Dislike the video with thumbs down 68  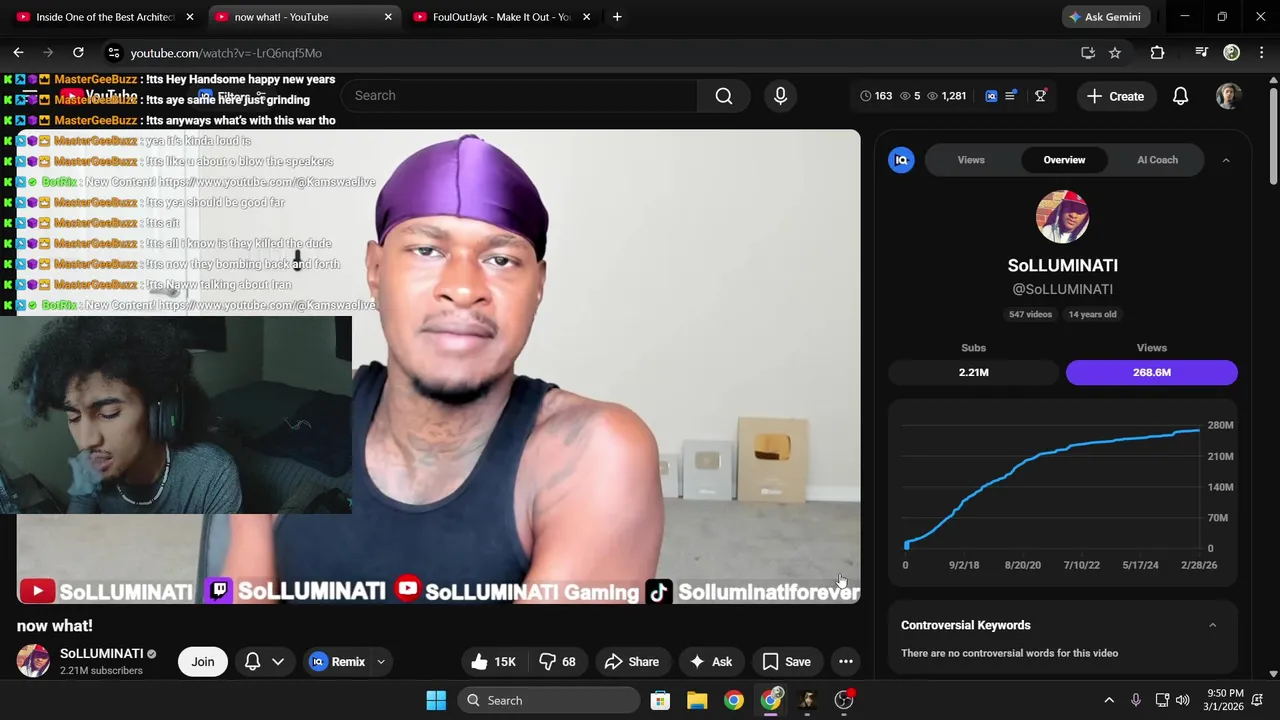pos(558,662)
